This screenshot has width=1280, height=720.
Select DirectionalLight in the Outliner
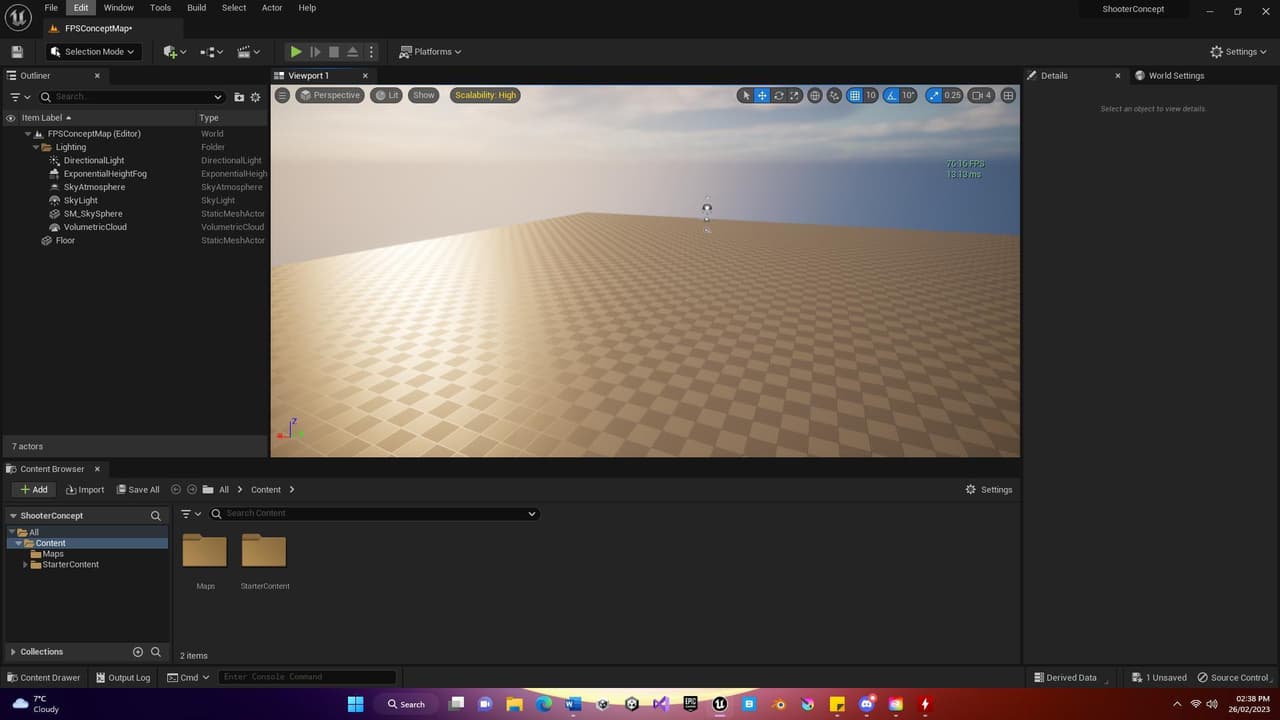(x=94, y=160)
